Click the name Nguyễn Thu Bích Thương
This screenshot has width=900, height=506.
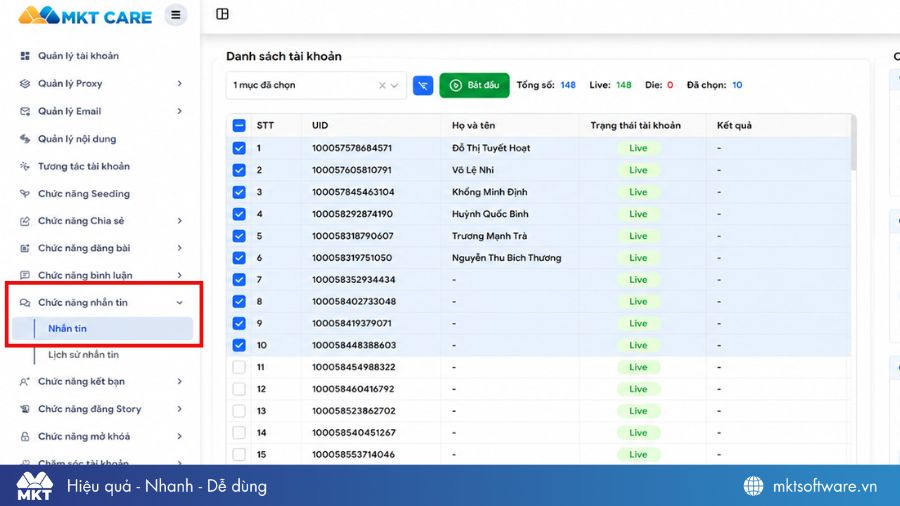(506, 258)
